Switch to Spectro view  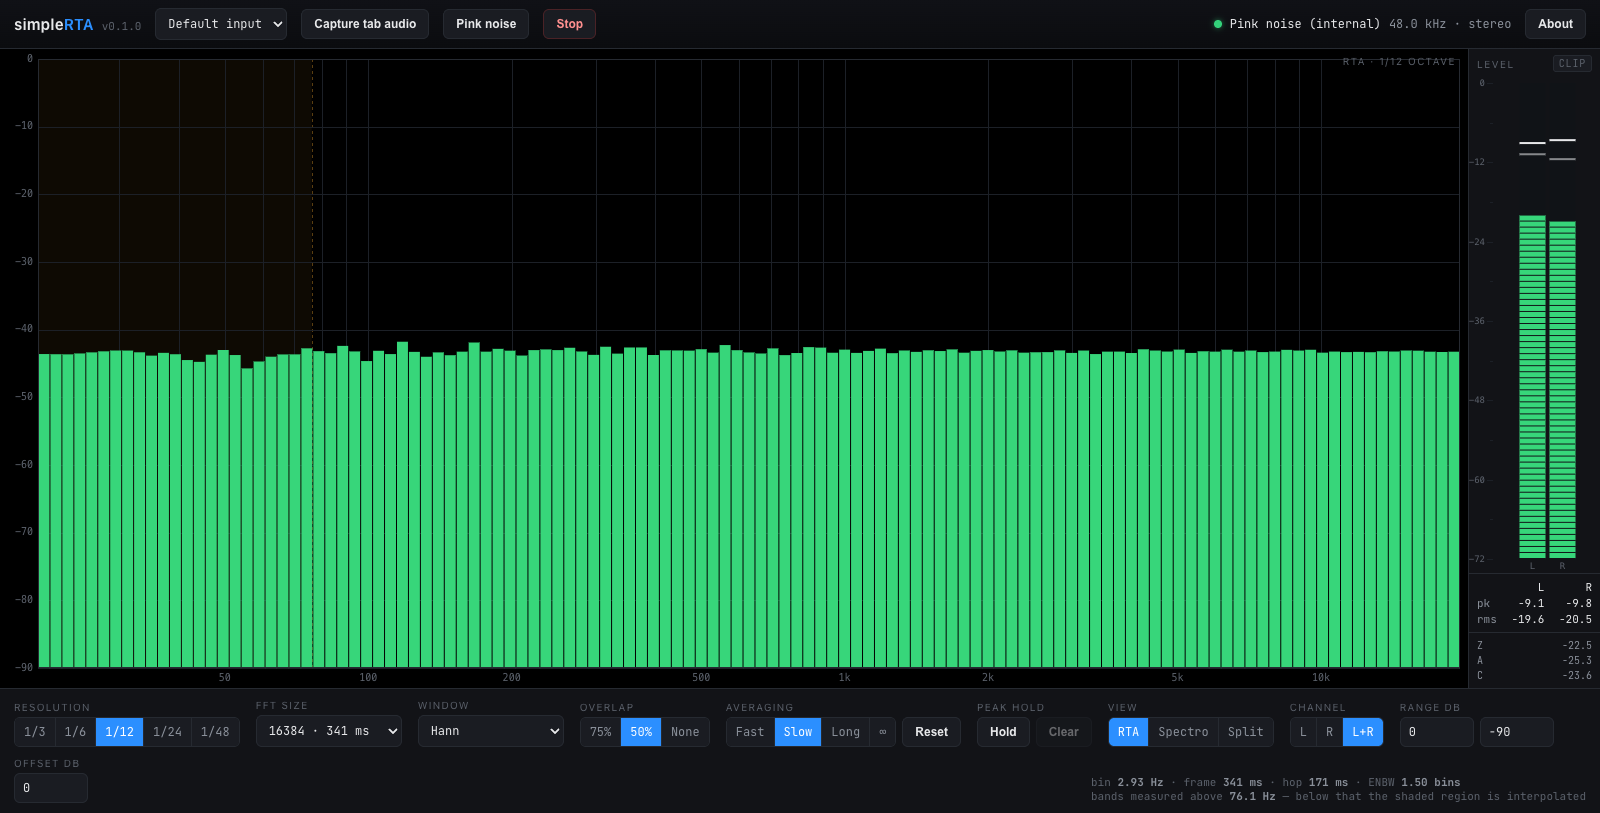pyautogui.click(x=1183, y=732)
